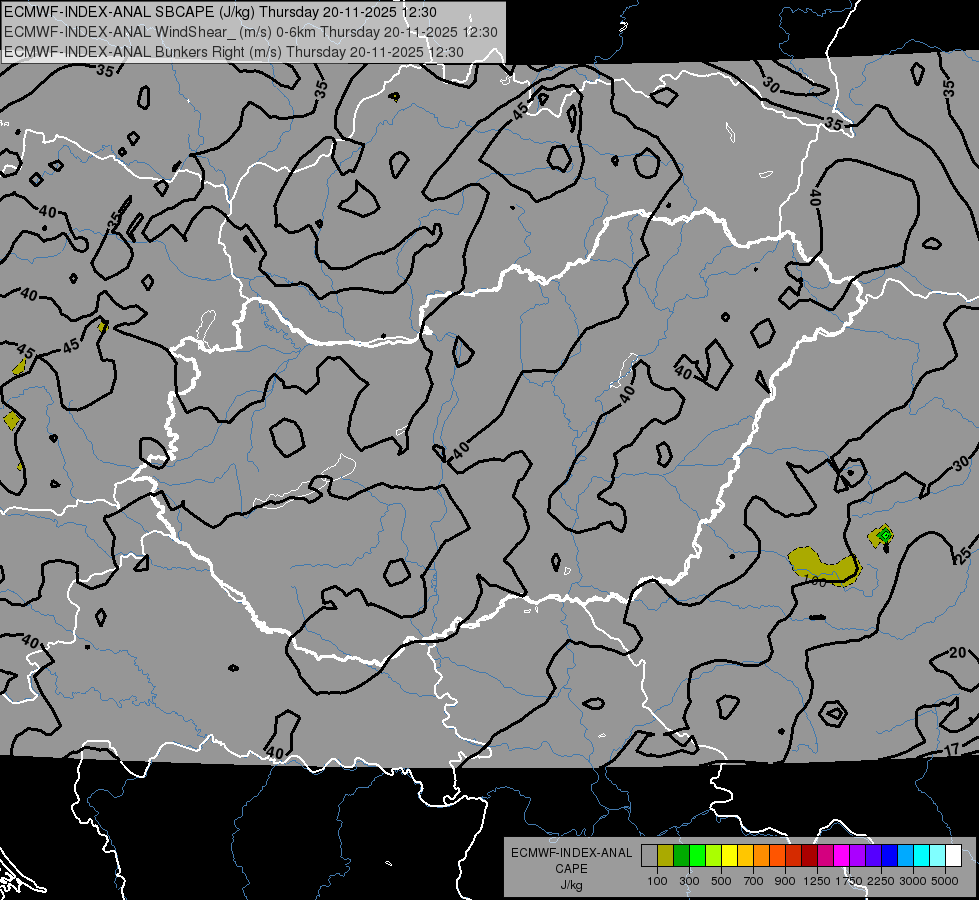Click the legend tick label 300
979x900 pixels.
(689, 881)
